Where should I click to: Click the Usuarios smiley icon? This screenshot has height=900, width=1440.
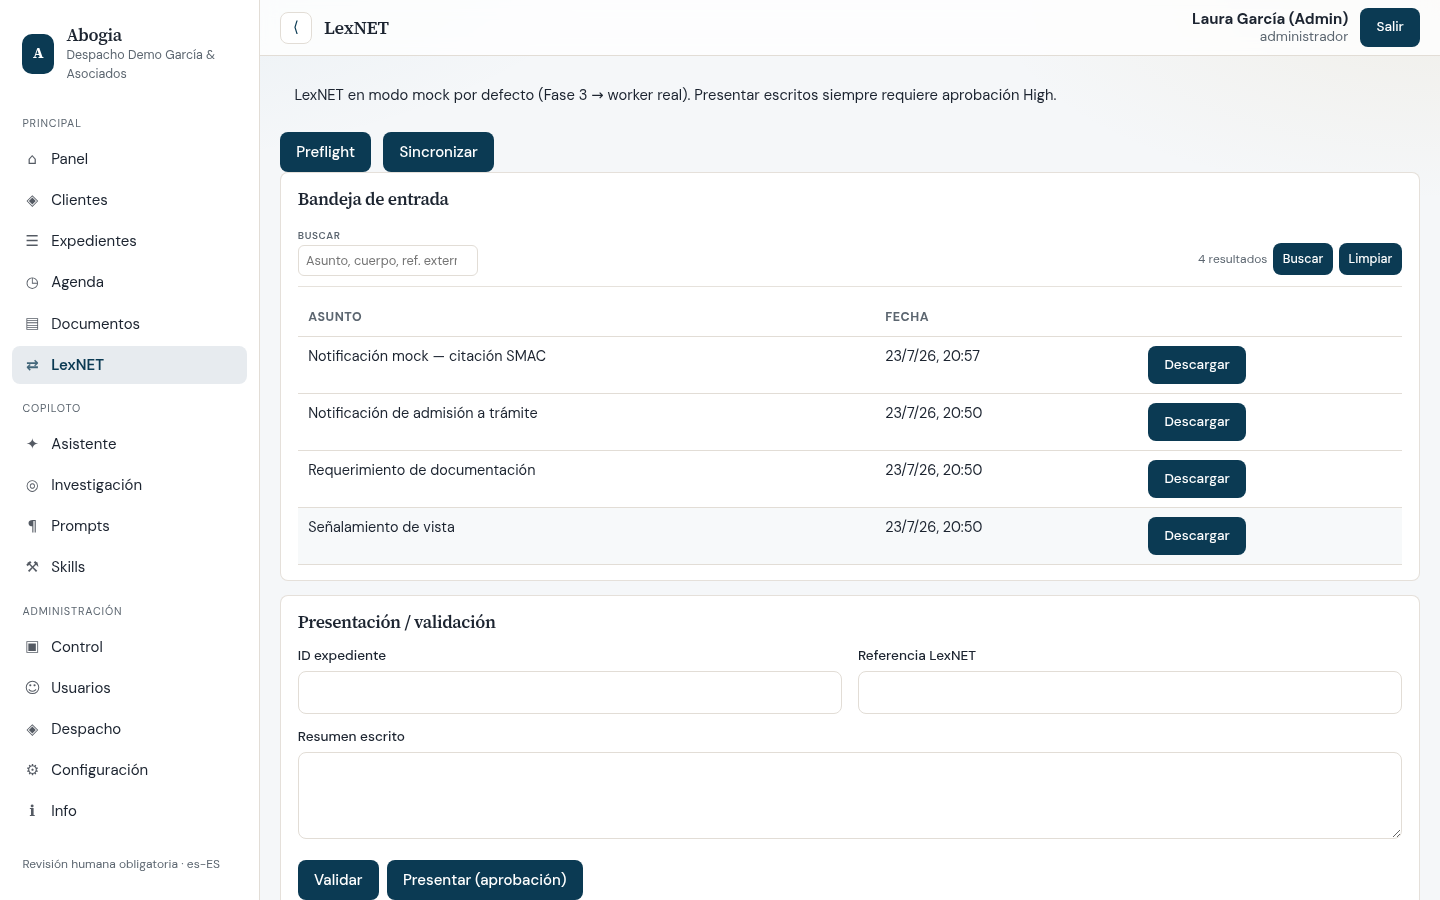(32, 688)
